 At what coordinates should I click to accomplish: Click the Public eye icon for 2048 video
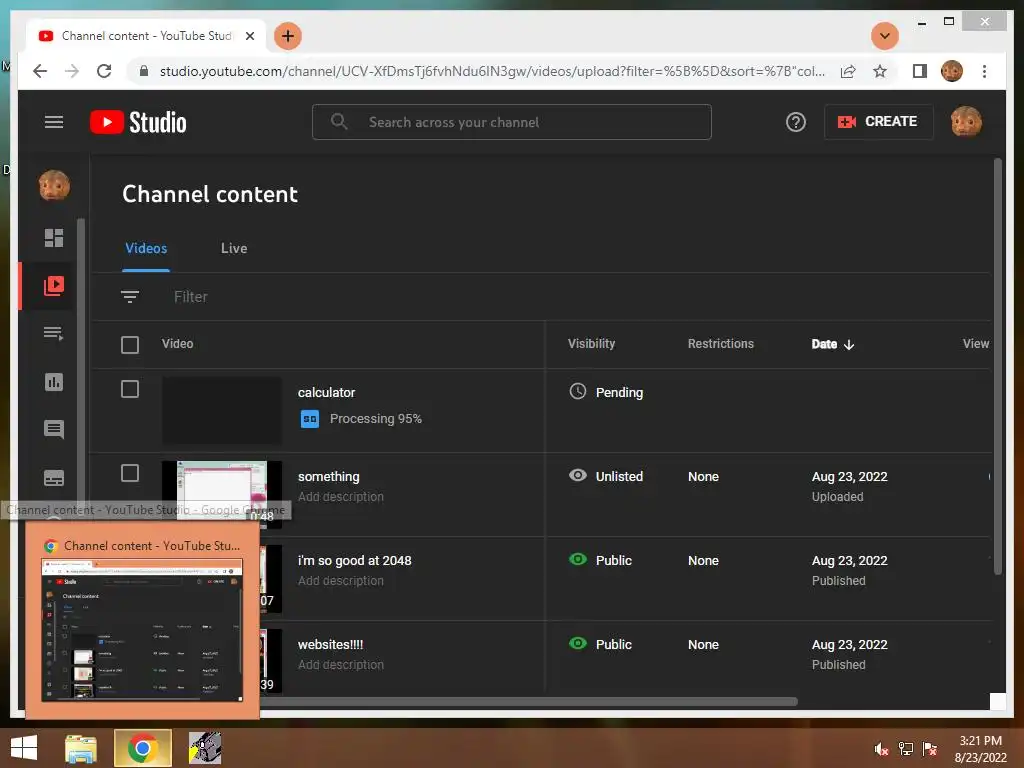tap(578, 559)
